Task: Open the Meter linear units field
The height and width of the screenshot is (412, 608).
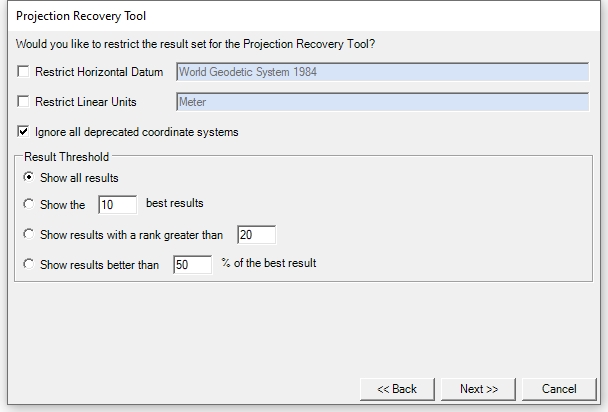Action: [x=383, y=102]
